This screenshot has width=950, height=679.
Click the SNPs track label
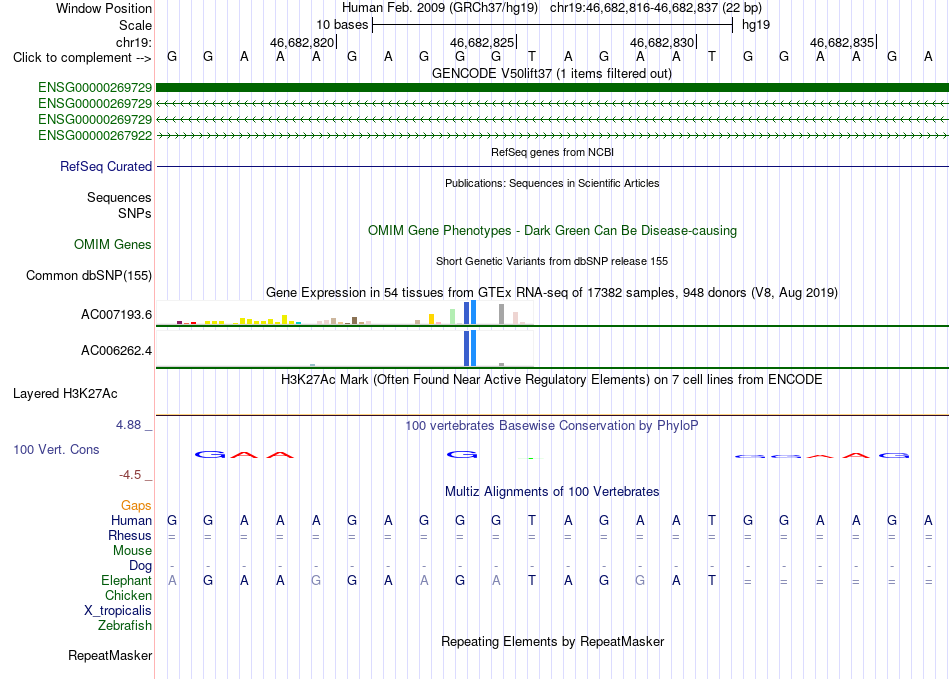[x=135, y=213]
